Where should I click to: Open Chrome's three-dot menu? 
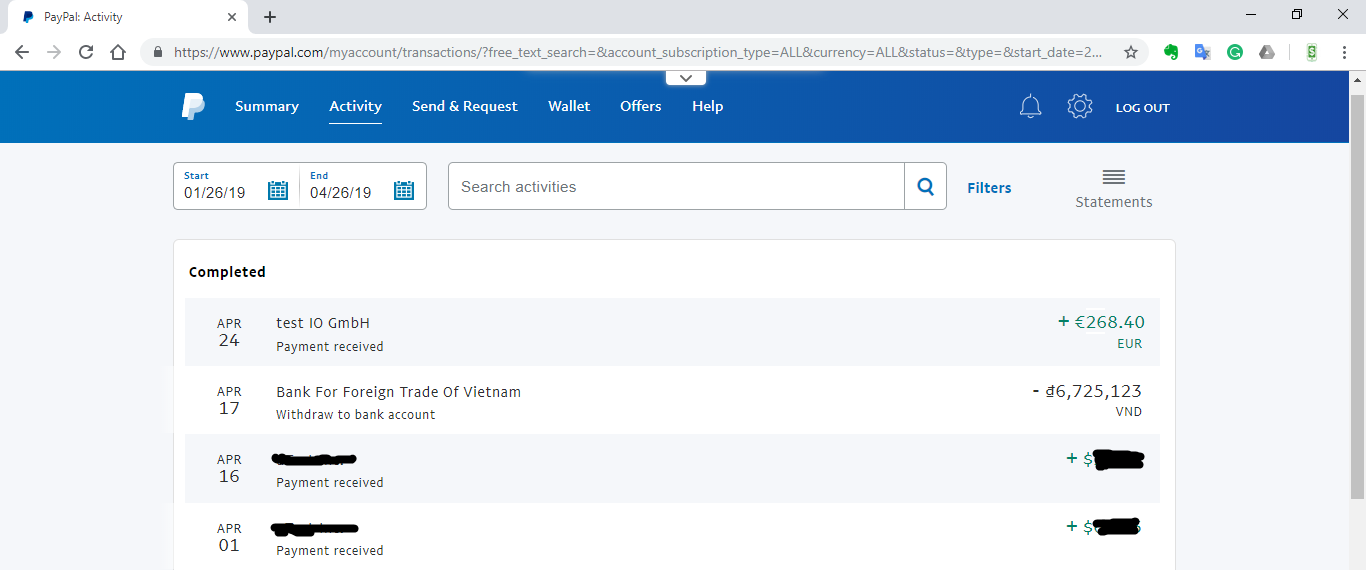(1344, 52)
